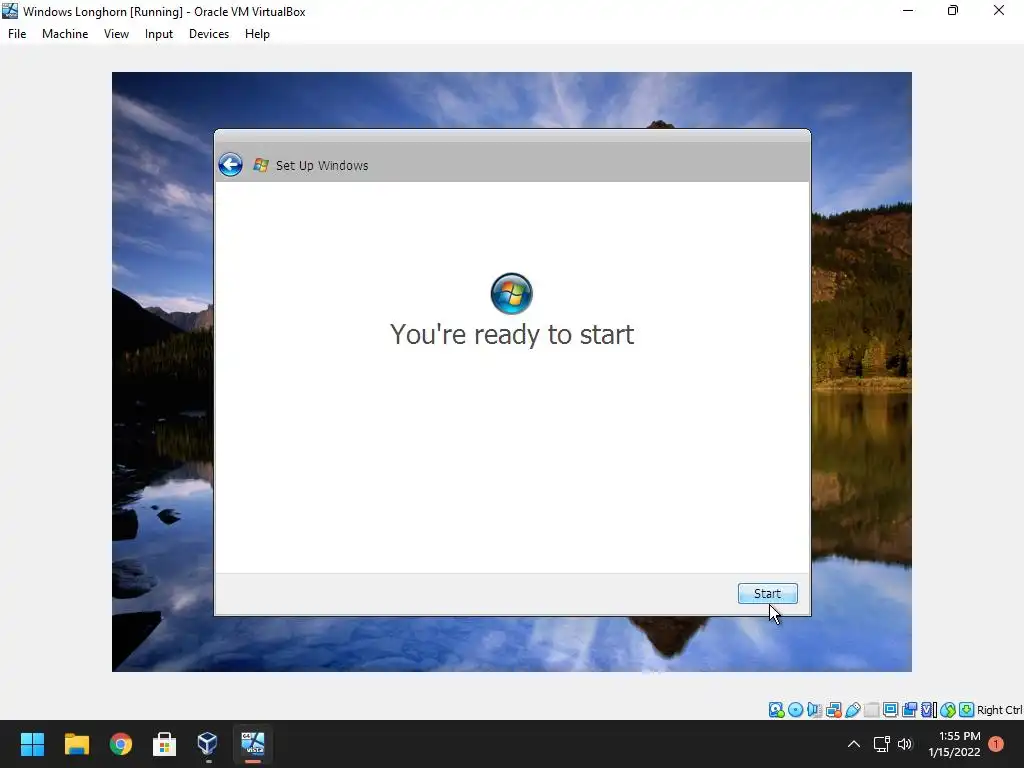This screenshot has width=1024, height=768.
Task: Open the Devices menu
Action: coord(209,34)
